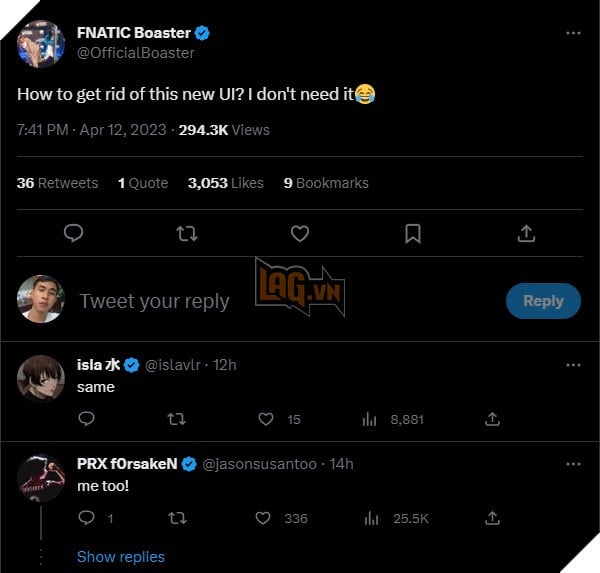
Task: Share the FNATIC Boaster tweet
Action: (x=526, y=234)
